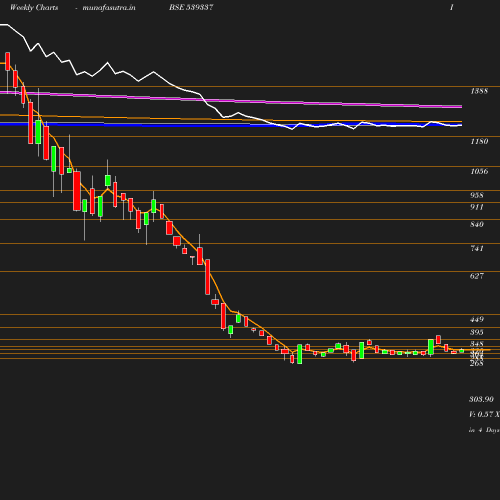Click the 'BSE 539337' stock code
This screenshot has width=500, height=500.
point(191,7)
